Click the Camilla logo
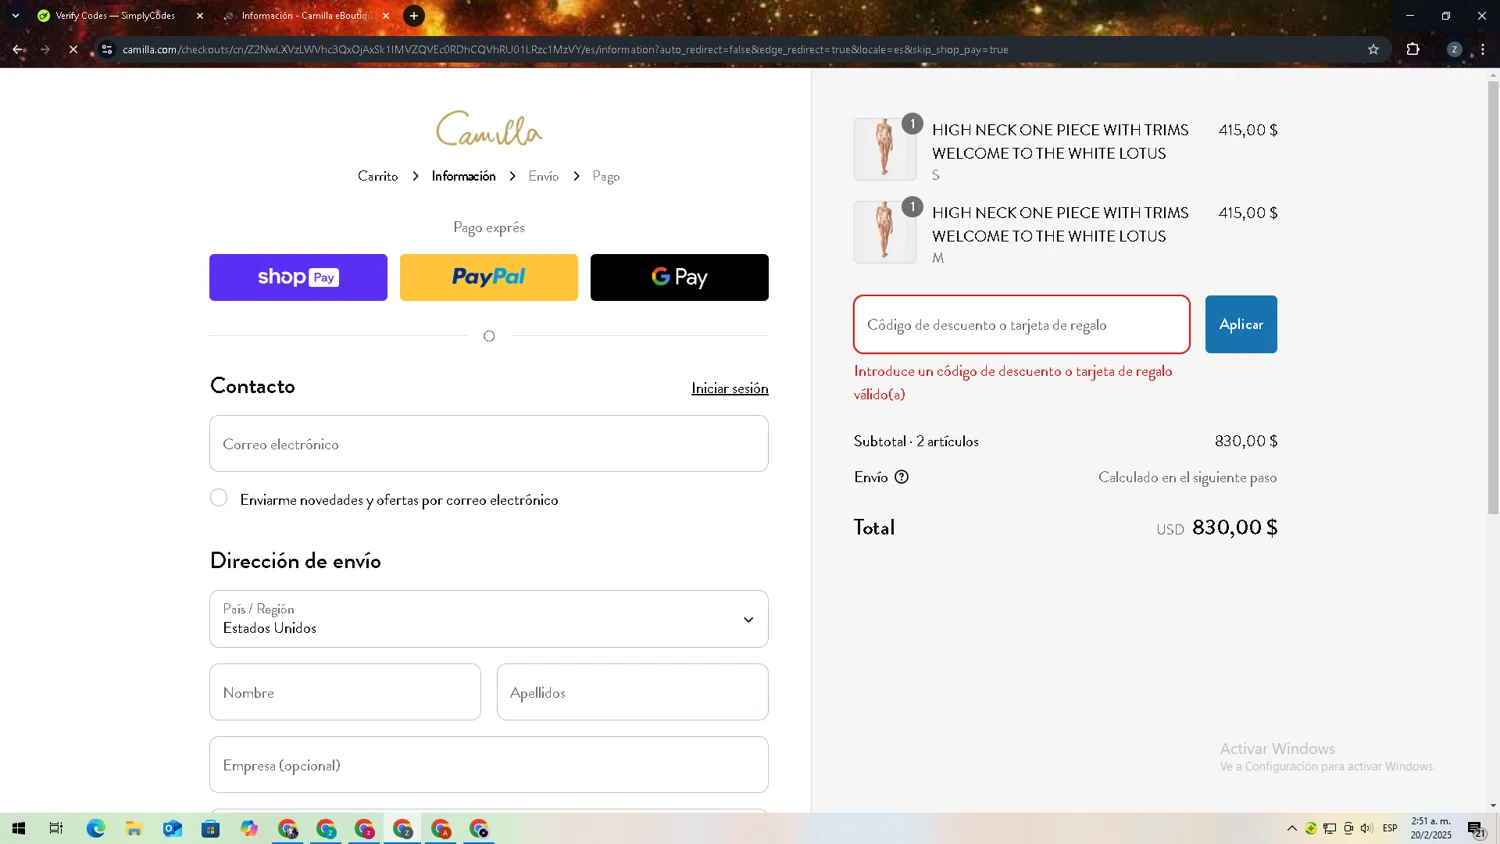This screenshot has height=844, width=1500. (x=489, y=129)
